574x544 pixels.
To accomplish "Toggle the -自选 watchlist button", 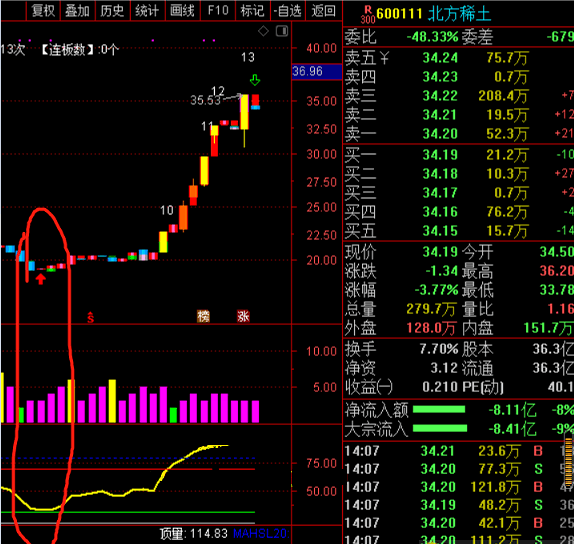I will pos(287,11).
